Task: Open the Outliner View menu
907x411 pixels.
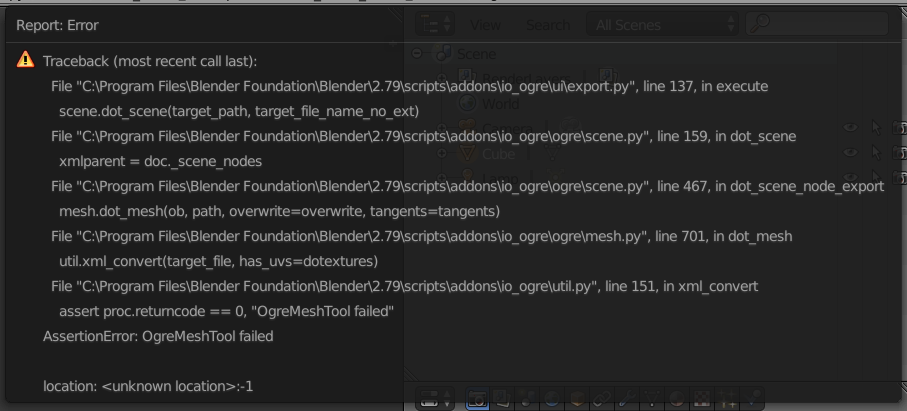Action: tap(485, 25)
